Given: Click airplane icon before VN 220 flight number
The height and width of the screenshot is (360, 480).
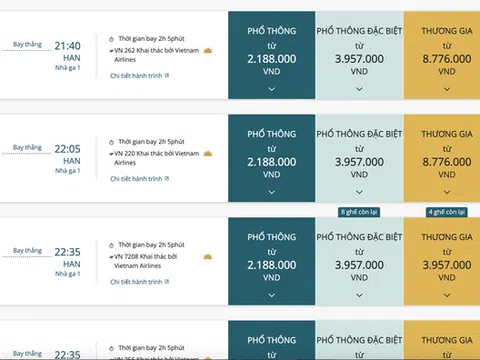Looking at the screenshot, I should 111,154.
